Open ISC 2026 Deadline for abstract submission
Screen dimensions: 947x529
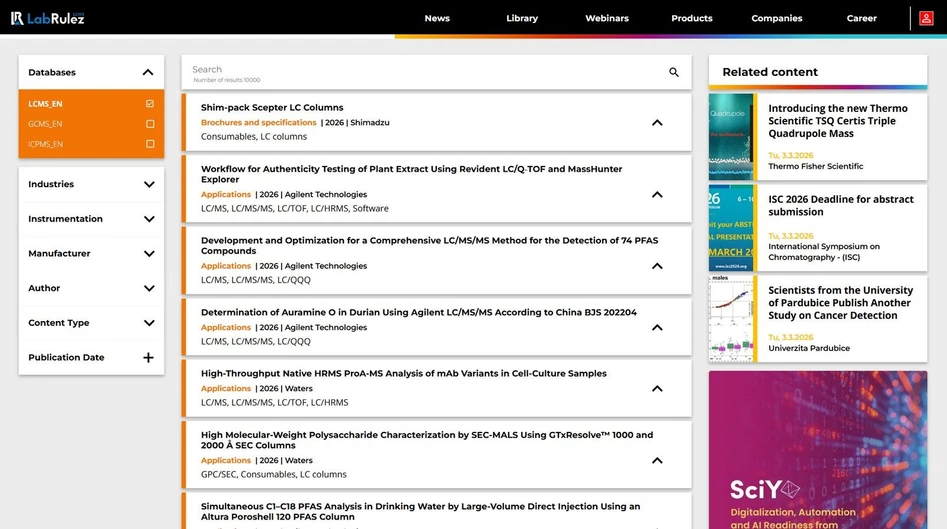[840, 205]
